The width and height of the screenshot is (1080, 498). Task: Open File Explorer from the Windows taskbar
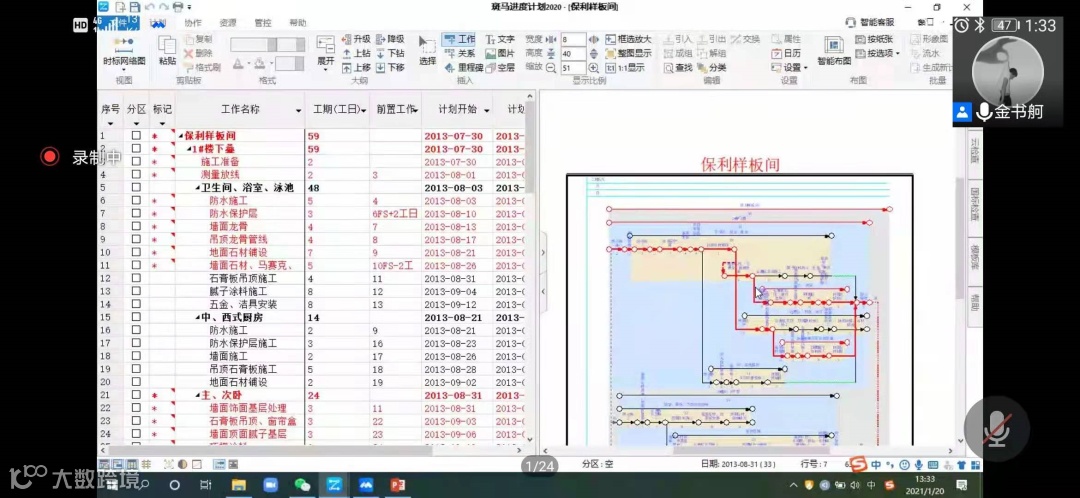click(x=239, y=485)
